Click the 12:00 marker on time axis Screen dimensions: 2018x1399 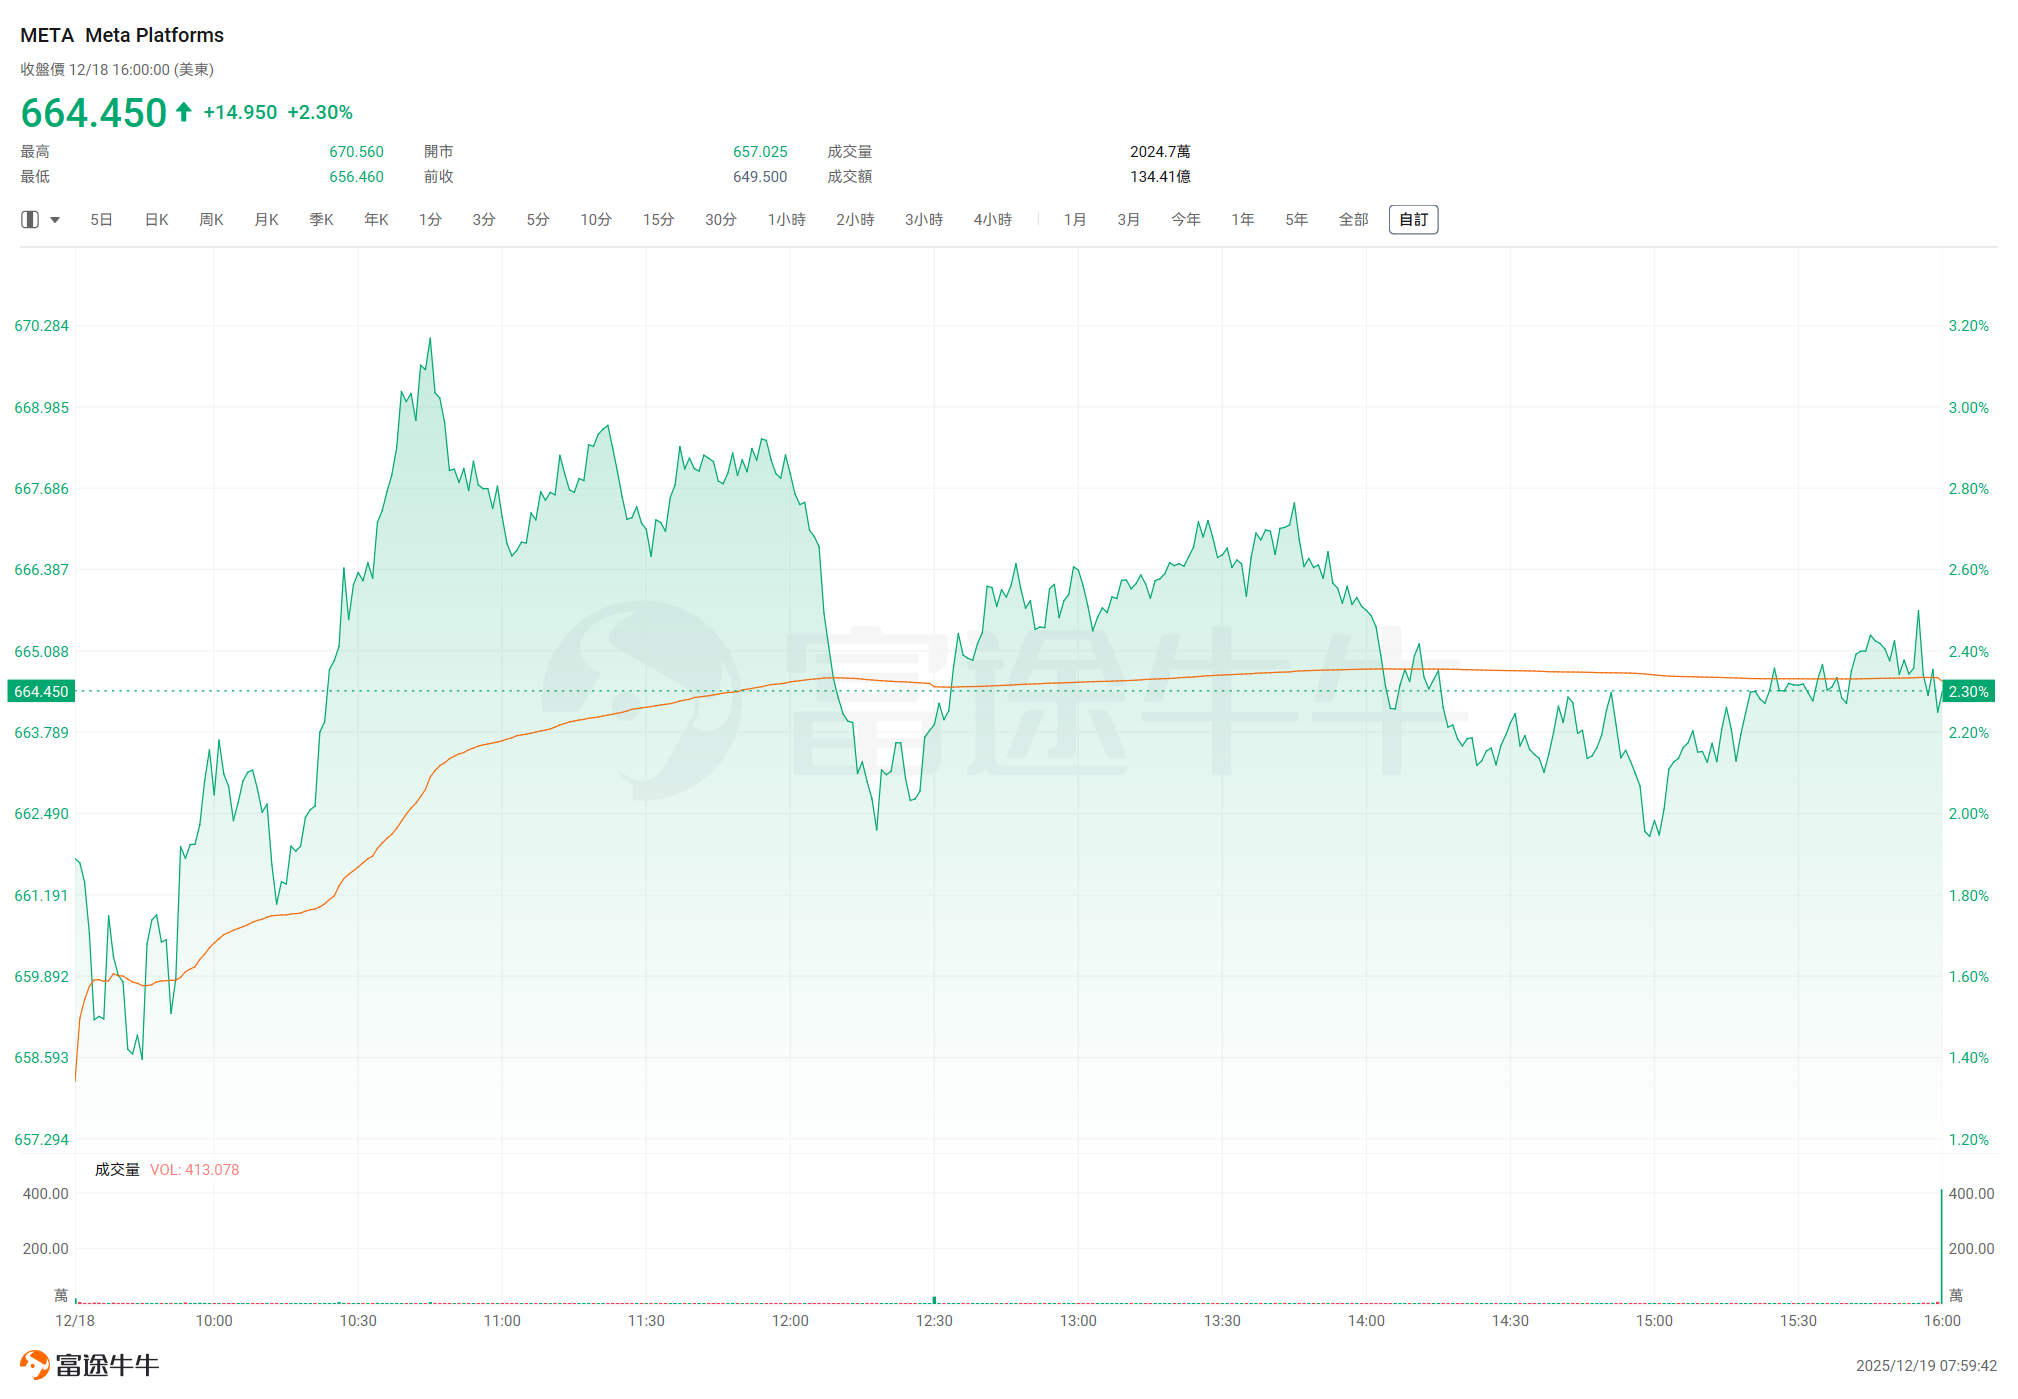pos(790,1321)
